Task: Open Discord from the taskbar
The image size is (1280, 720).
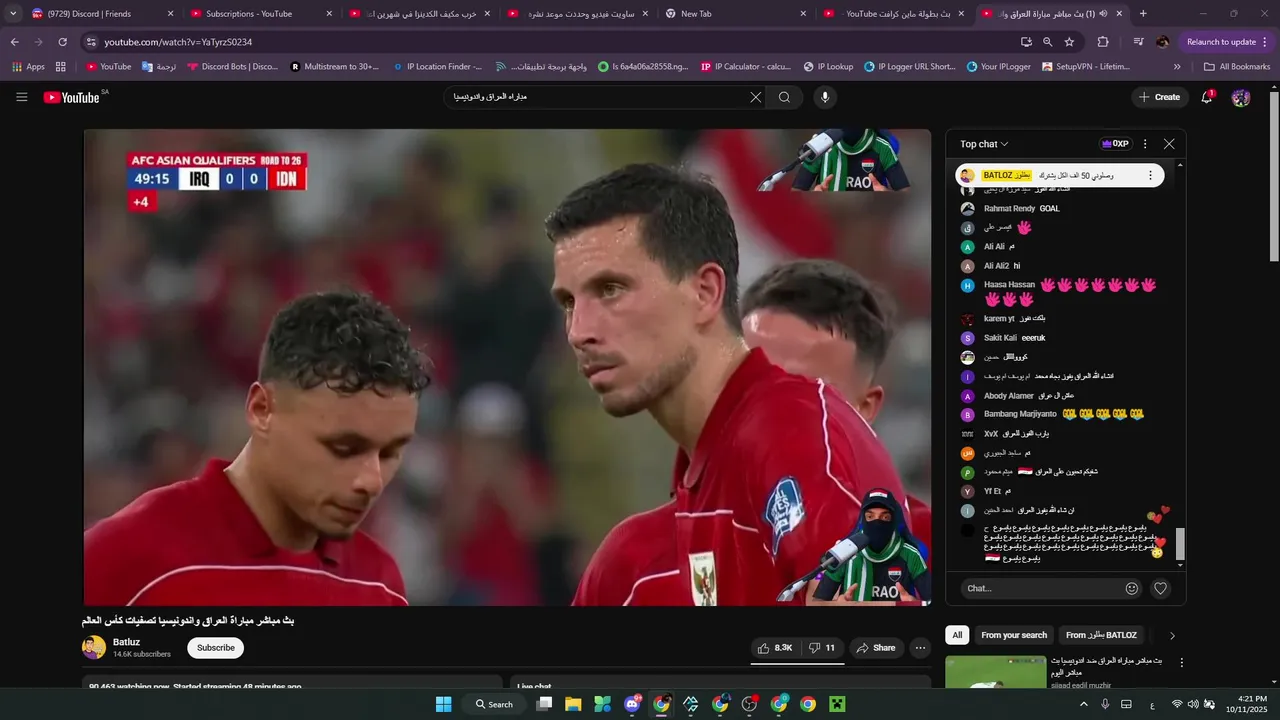Action: coord(632,704)
